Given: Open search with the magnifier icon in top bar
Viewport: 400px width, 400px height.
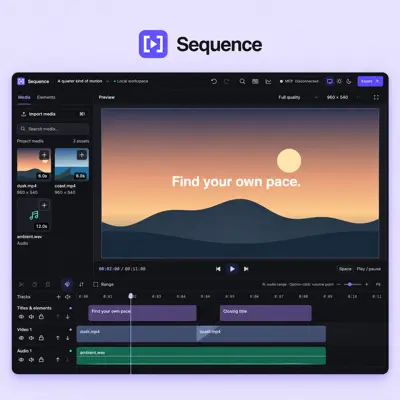Looking at the screenshot, I should point(242,81).
